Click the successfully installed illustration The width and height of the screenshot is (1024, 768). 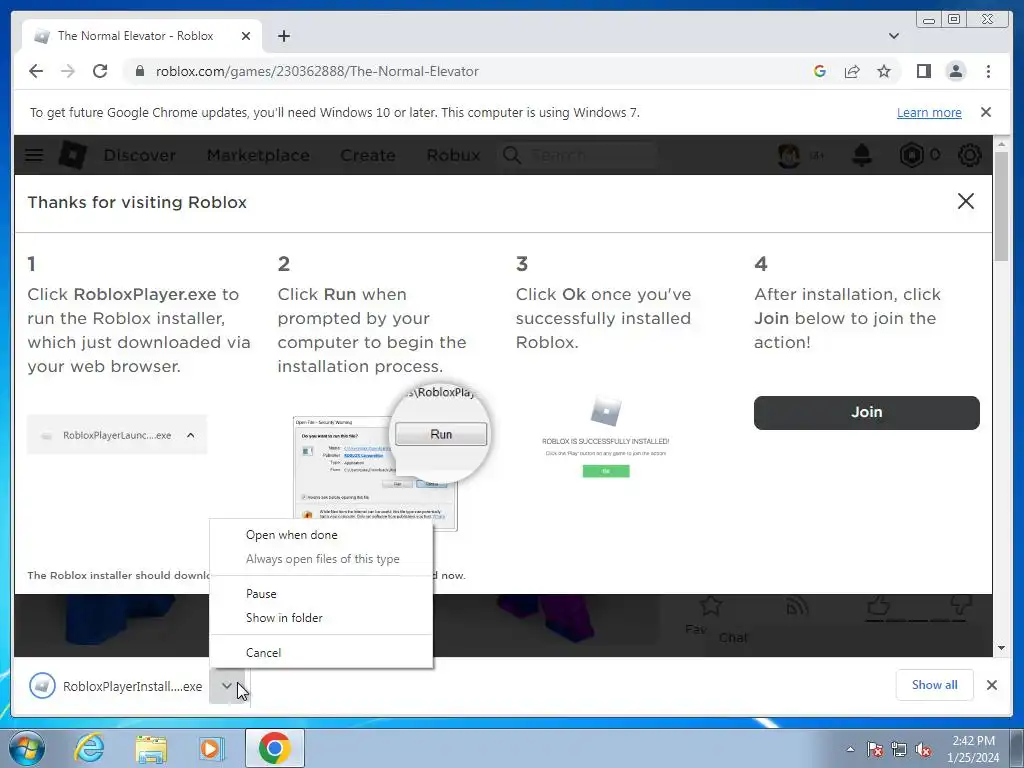(x=605, y=436)
